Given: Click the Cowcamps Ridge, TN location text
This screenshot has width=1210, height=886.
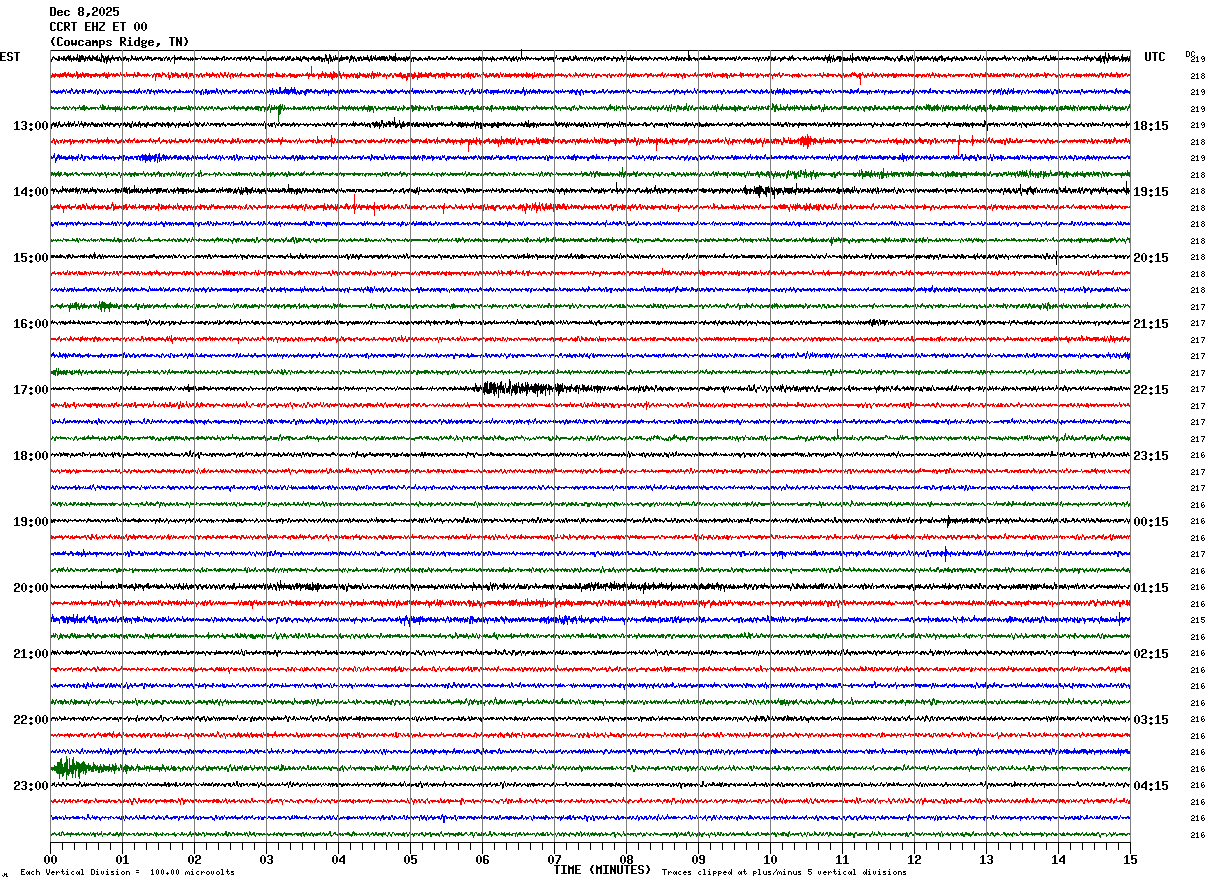Looking at the screenshot, I should [x=119, y=42].
